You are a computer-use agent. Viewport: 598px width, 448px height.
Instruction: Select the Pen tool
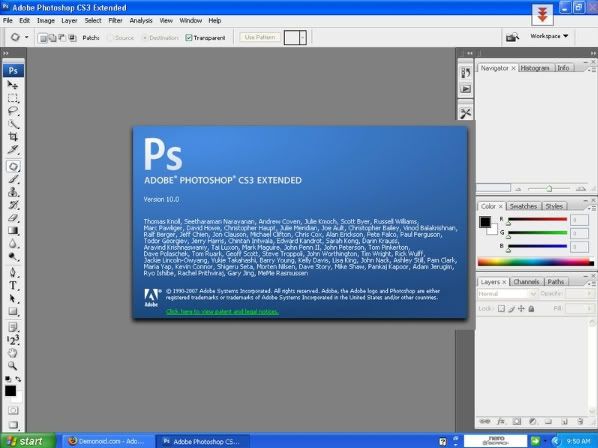point(13,272)
